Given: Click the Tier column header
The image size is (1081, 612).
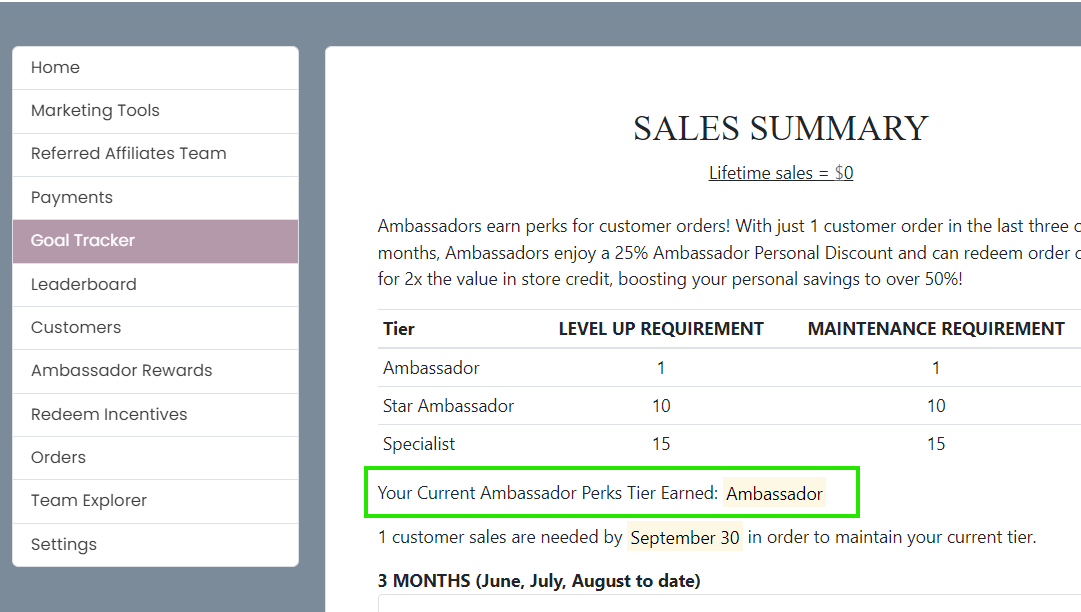Looking at the screenshot, I should click(399, 329).
